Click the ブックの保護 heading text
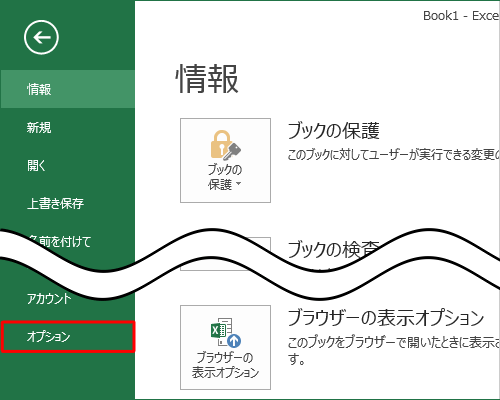Screen dimensions: 500x400 click(x=333, y=131)
